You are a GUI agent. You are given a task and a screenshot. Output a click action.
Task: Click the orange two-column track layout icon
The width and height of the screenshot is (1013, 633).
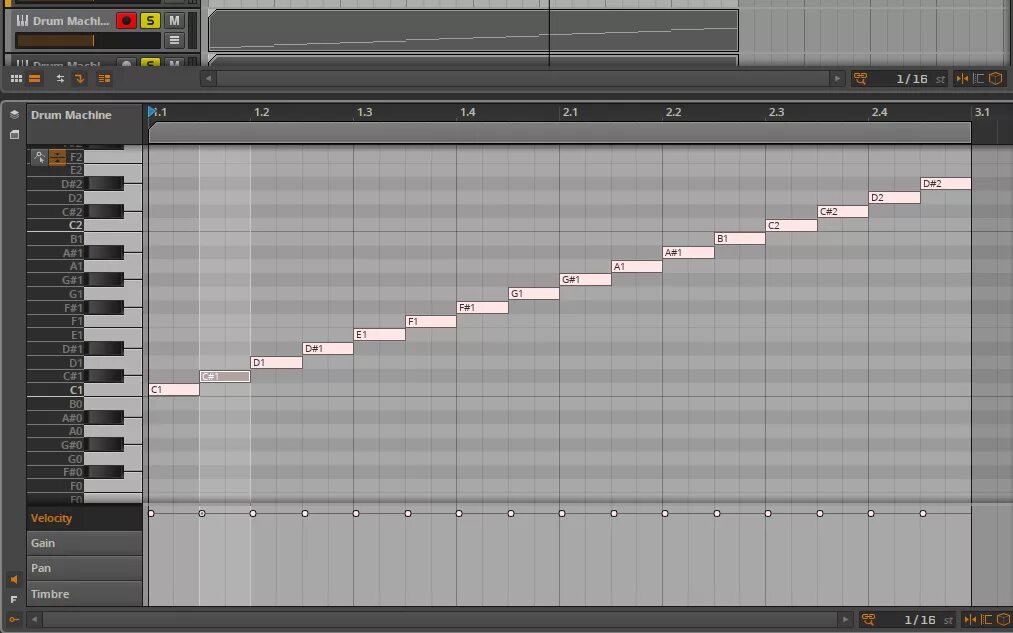click(104, 79)
